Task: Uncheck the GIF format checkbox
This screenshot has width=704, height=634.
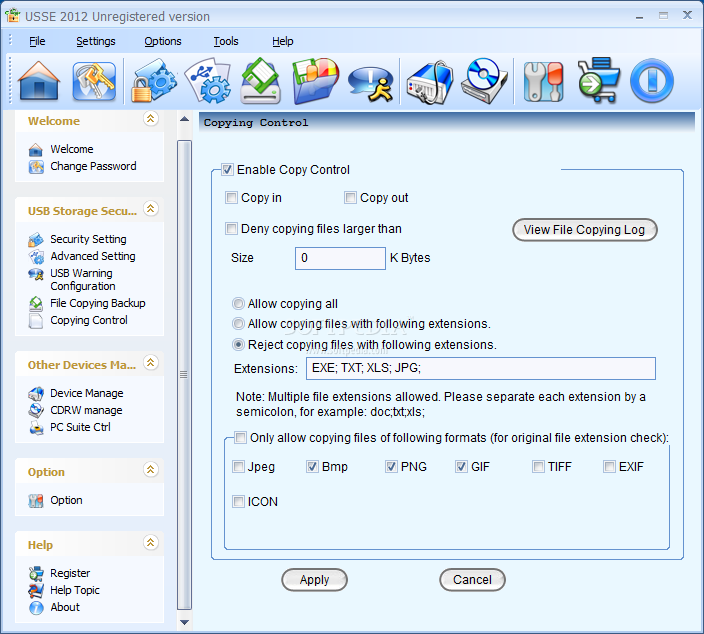Action: tap(461, 467)
